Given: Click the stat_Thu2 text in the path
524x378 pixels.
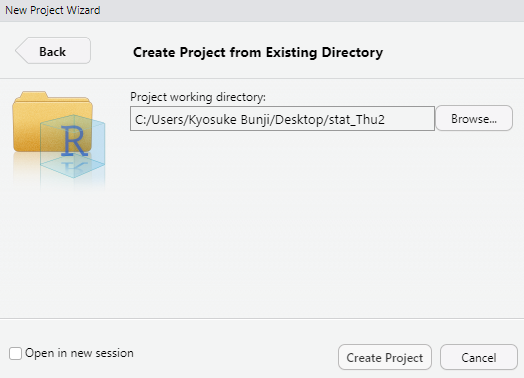Looking at the screenshot, I should tap(357, 119).
